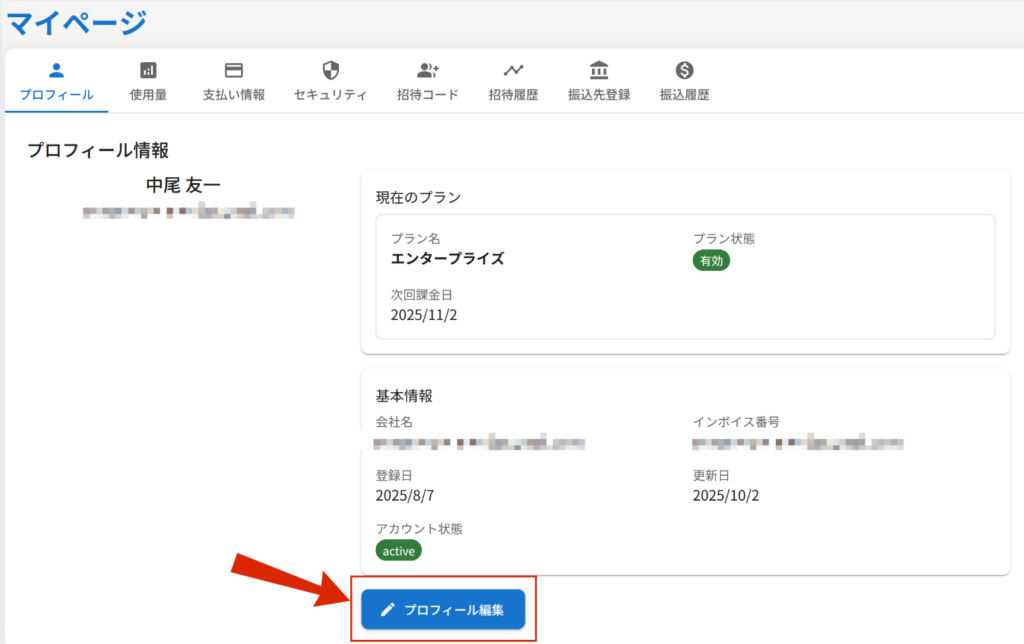Open the 振込履歴 tab label
1024x644 pixels.
click(684, 96)
